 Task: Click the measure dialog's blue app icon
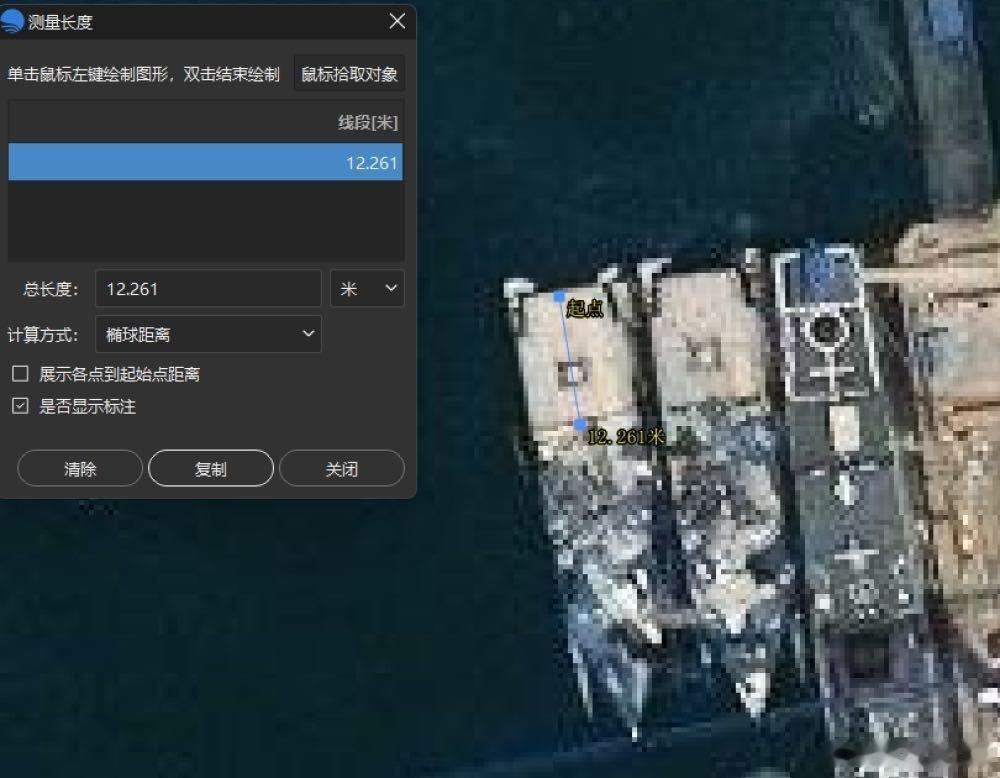click(14, 21)
